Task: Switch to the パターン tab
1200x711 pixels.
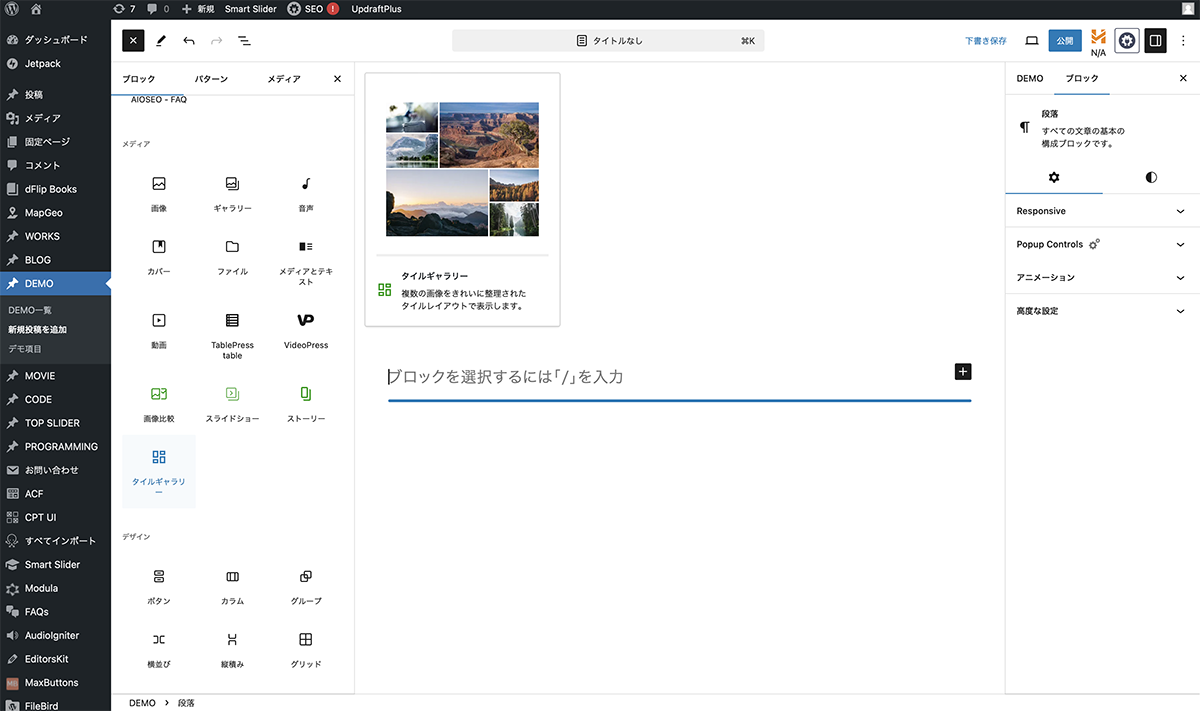Action: click(x=210, y=79)
